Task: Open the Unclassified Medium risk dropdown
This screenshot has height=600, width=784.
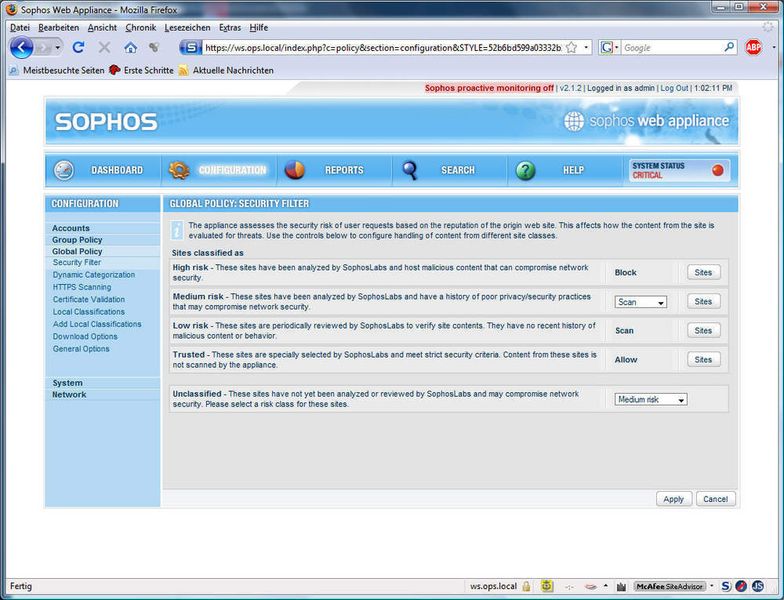Action: click(650, 400)
